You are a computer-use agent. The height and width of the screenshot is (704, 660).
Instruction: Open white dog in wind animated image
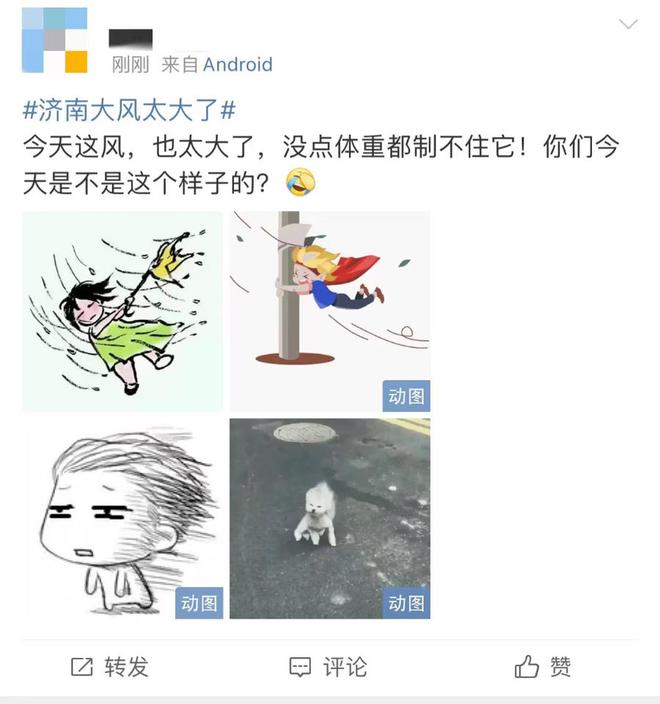point(330,519)
